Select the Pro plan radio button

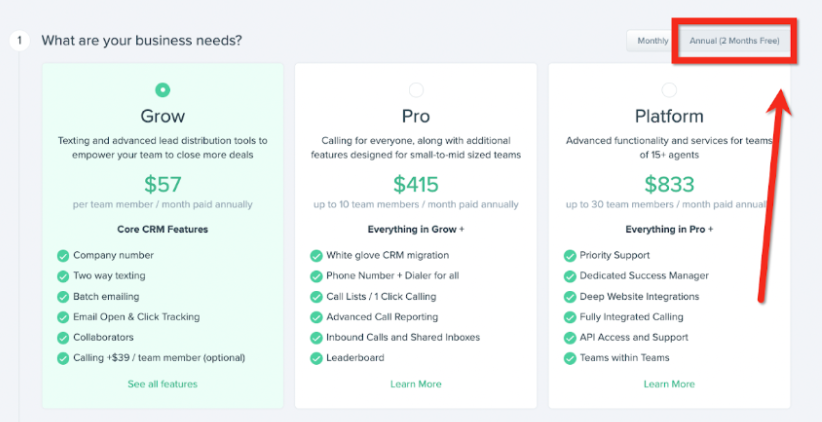pyautogui.click(x=416, y=90)
